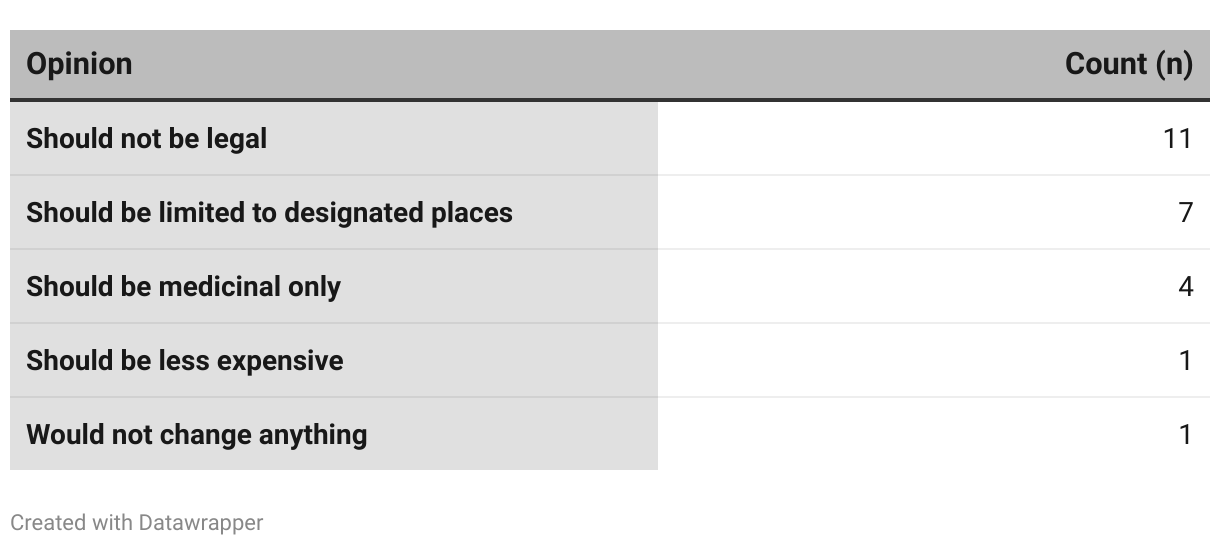Click blank white cell in 'less expensive' row
This screenshot has width=1220, height=546.
[900, 360]
